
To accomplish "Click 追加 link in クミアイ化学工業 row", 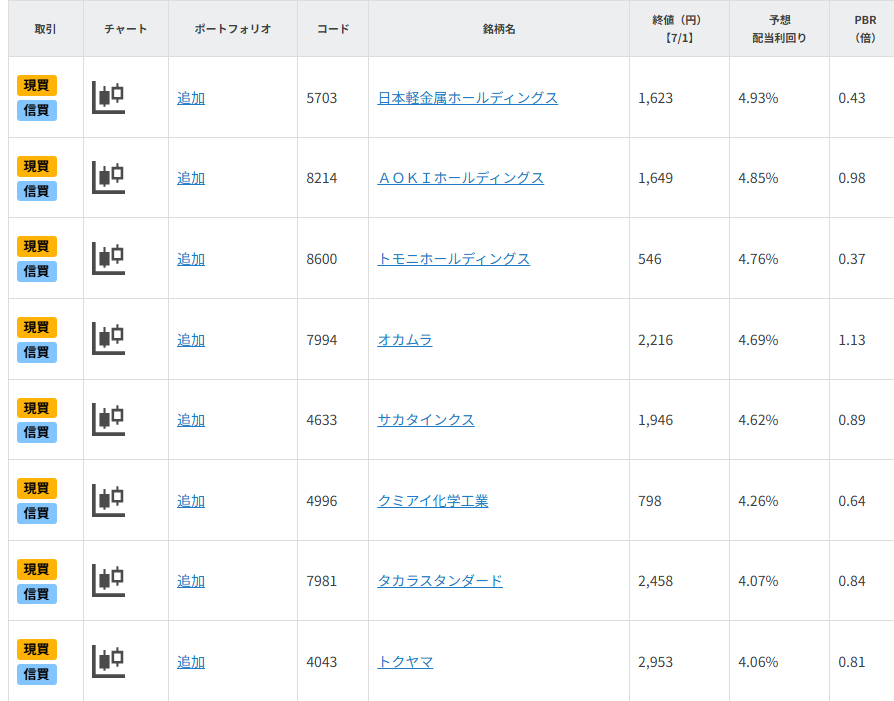I will (x=191, y=501).
